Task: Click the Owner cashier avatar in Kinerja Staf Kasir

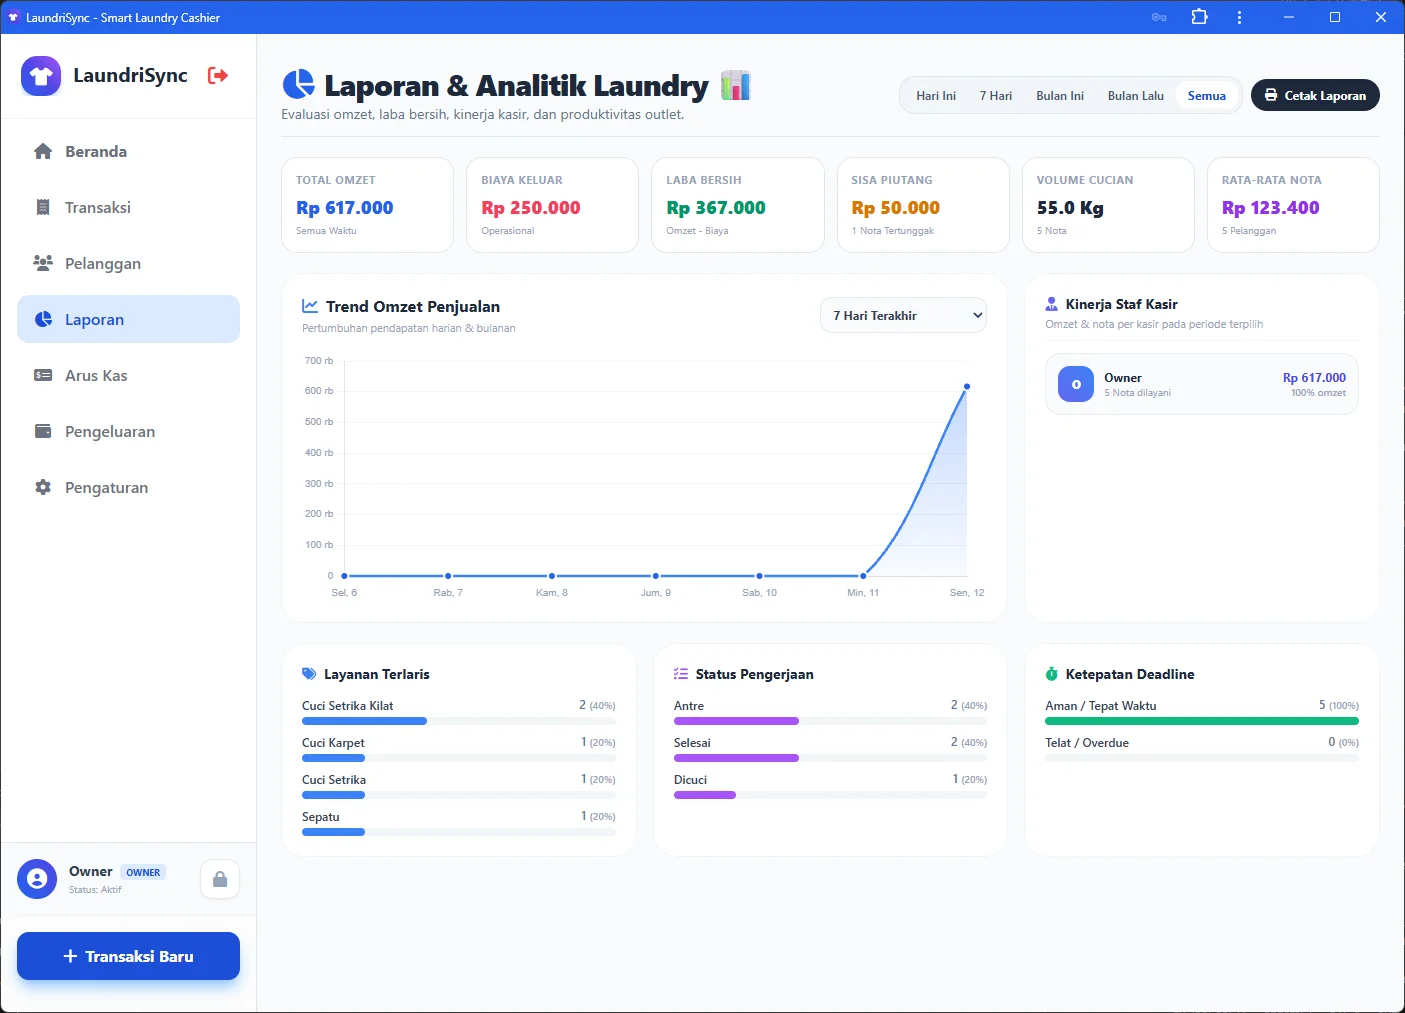Action: point(1076,384)
